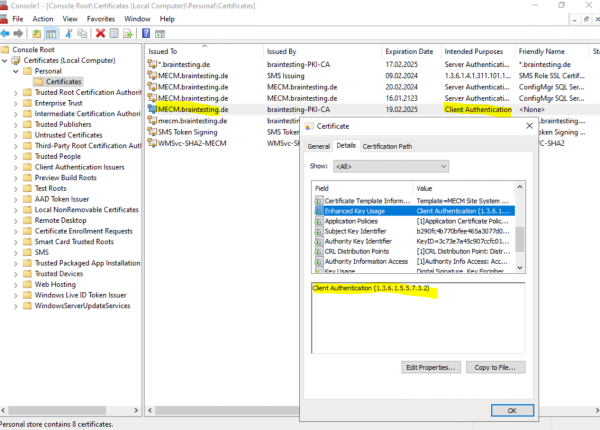Click the Properties toolbar icon
Screen dimensions: 600x430
click(114, 34)
